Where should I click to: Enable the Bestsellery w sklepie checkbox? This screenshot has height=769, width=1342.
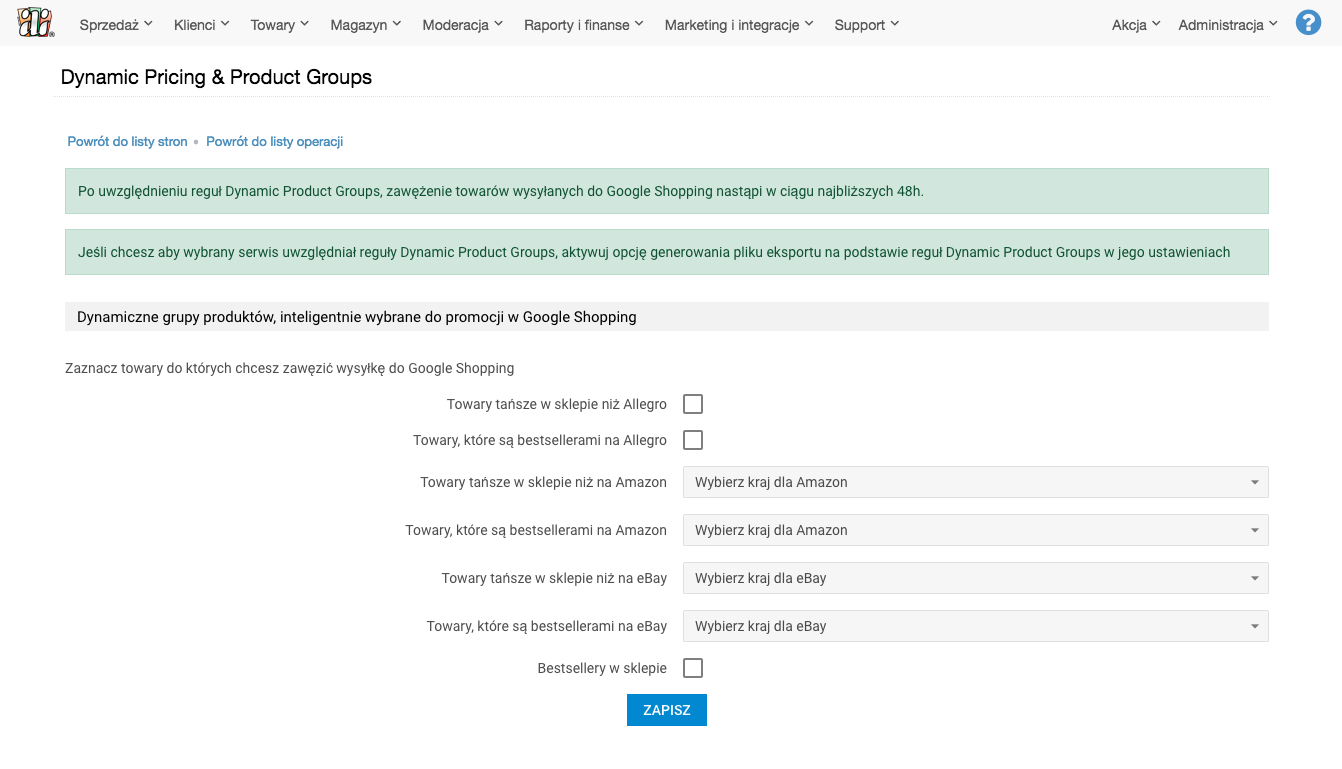pyautogui.click(x=693, y=668)
